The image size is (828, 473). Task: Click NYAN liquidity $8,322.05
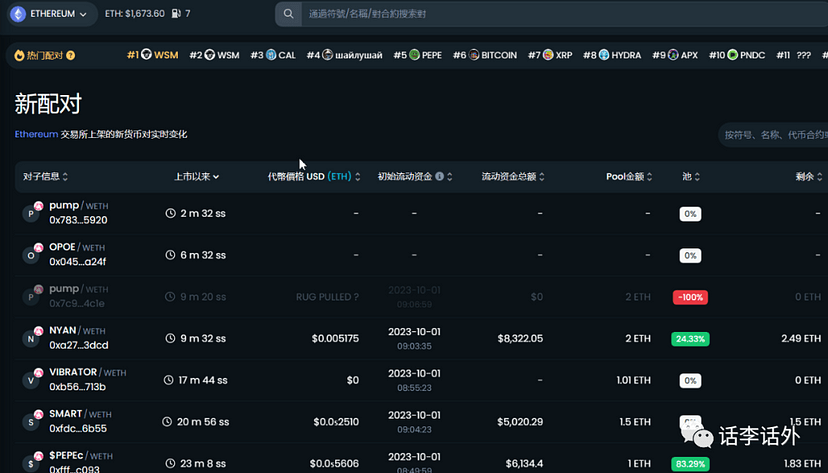click(520, 338)
